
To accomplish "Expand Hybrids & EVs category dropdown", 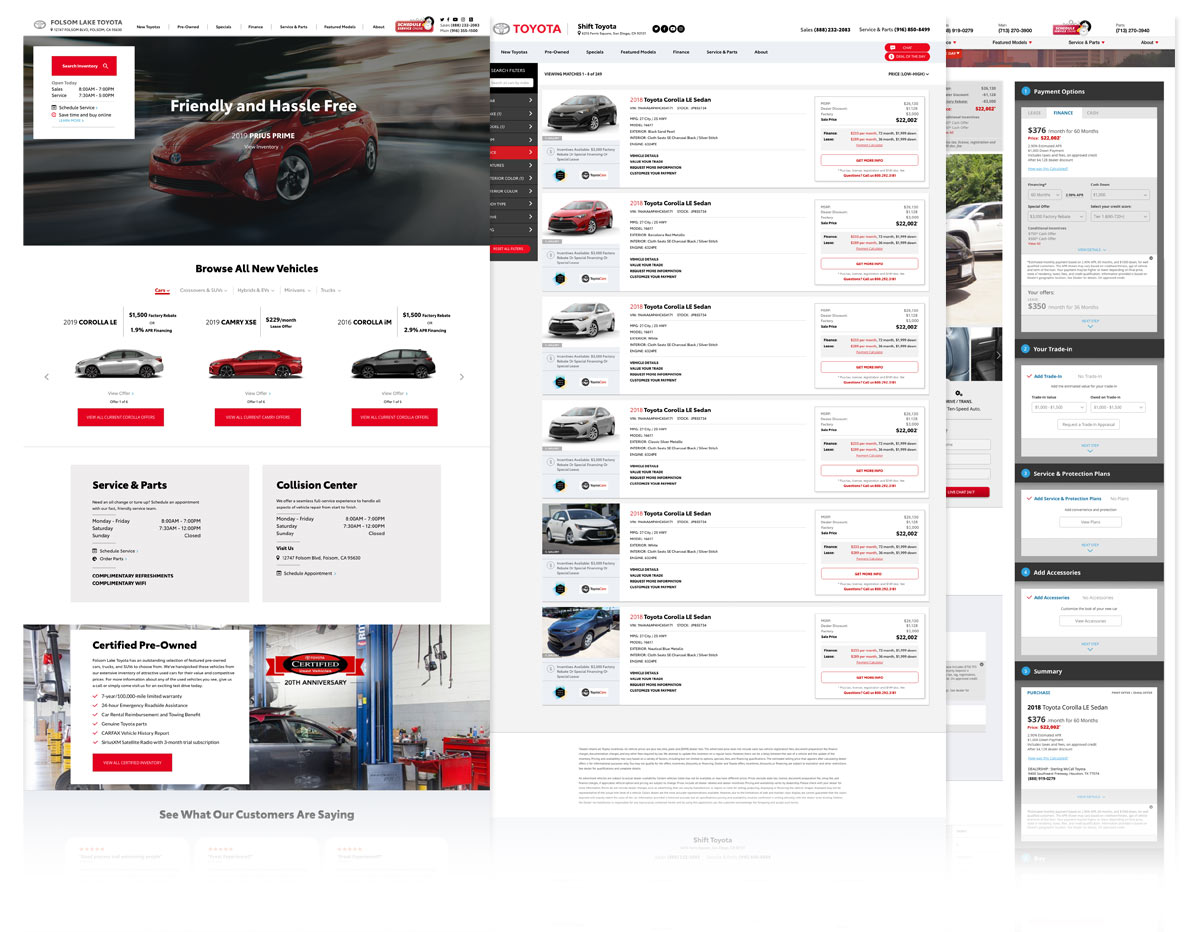I will point(256,290).
